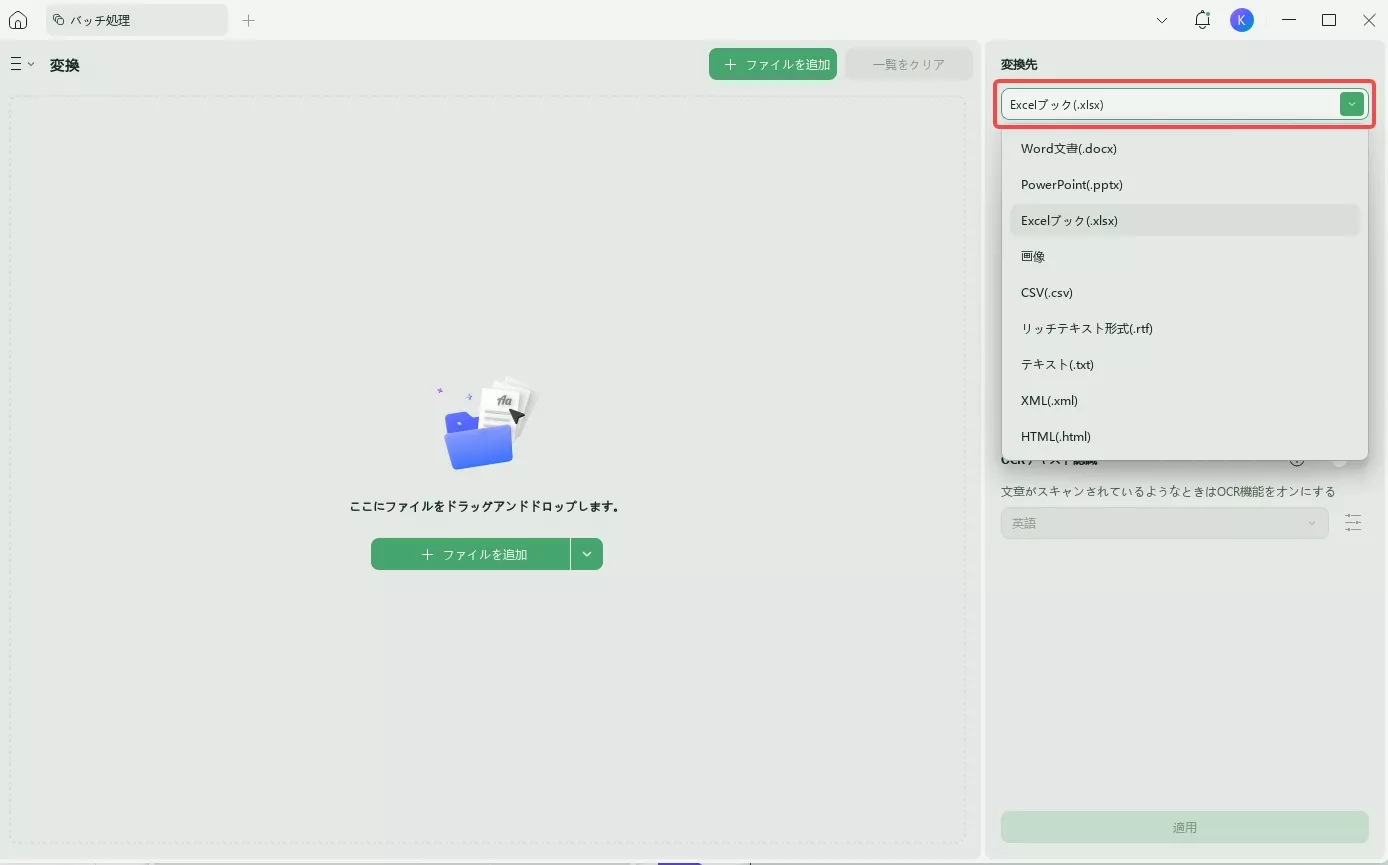Select テキスト(.txt) format
This screenshot has height=865, width=1388.
click(1185, 364)
